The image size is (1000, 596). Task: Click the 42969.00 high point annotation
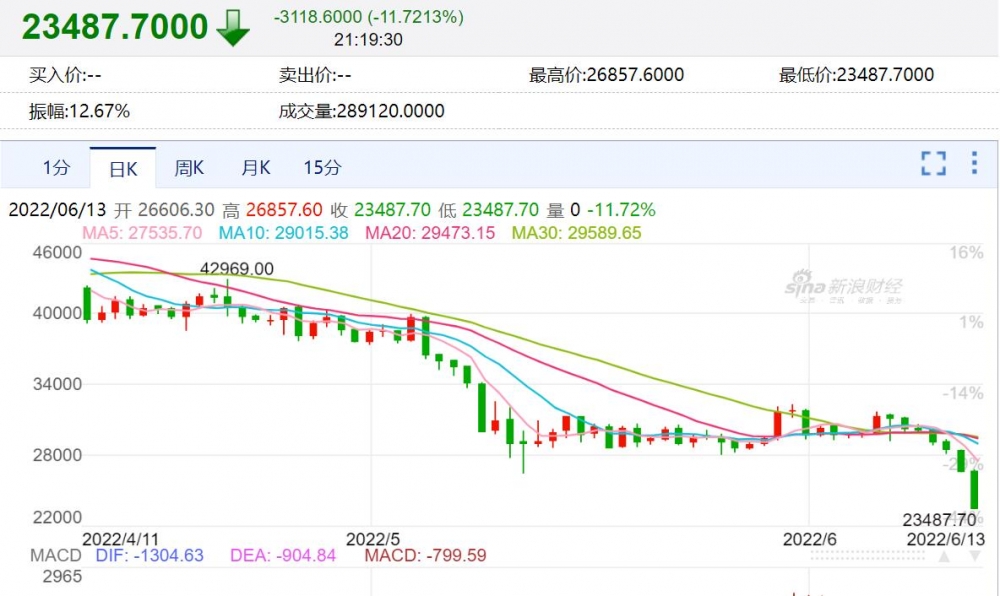point(237,269)
